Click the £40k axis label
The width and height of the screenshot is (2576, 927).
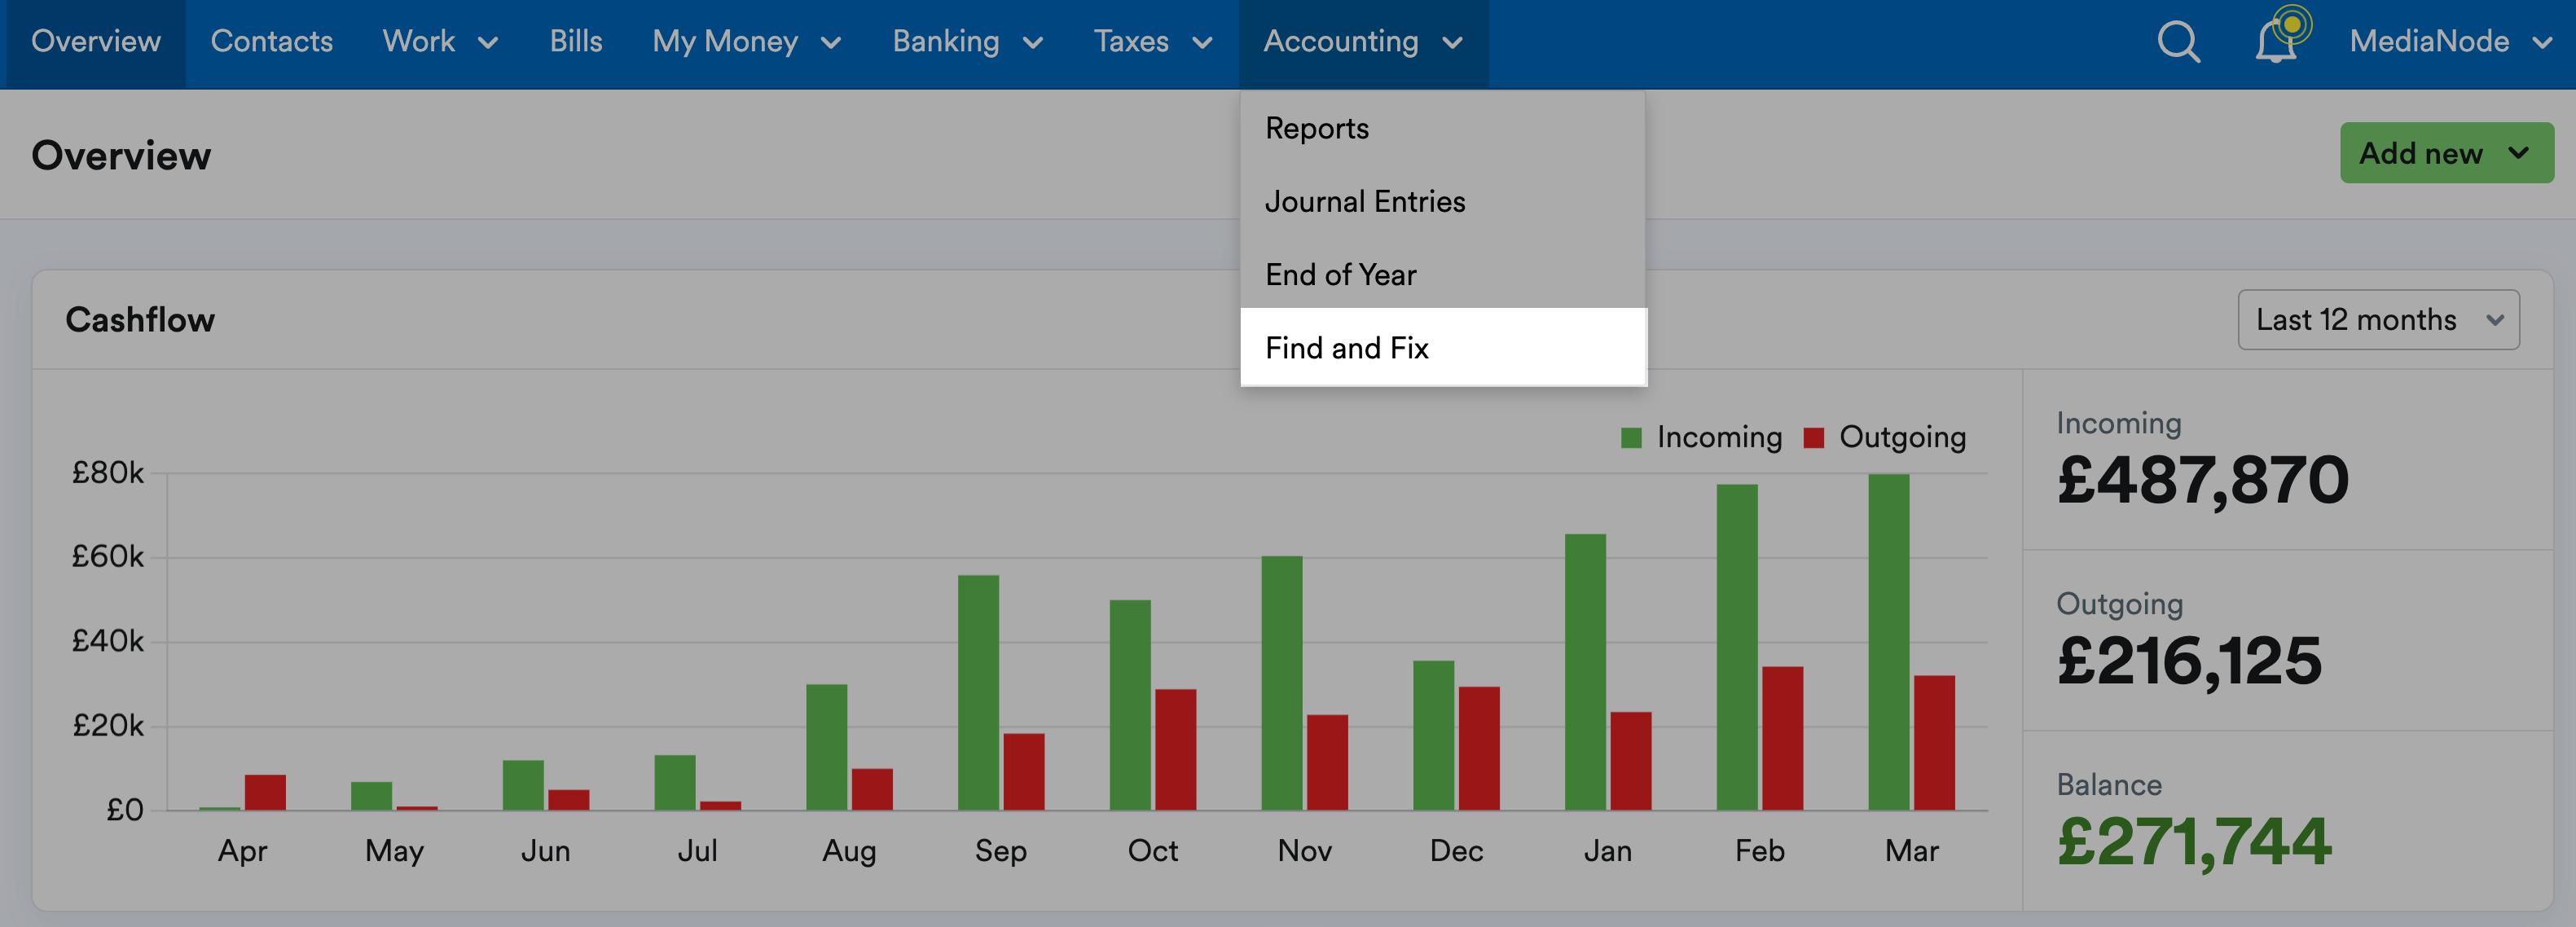107,641
